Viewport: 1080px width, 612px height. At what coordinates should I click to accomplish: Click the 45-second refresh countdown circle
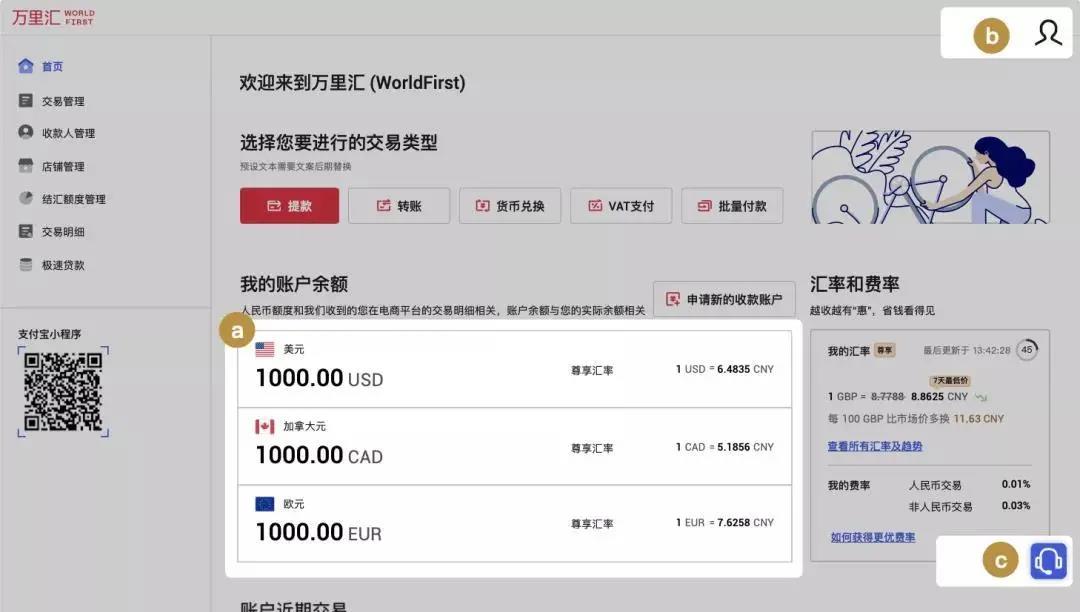point(1026,350)
